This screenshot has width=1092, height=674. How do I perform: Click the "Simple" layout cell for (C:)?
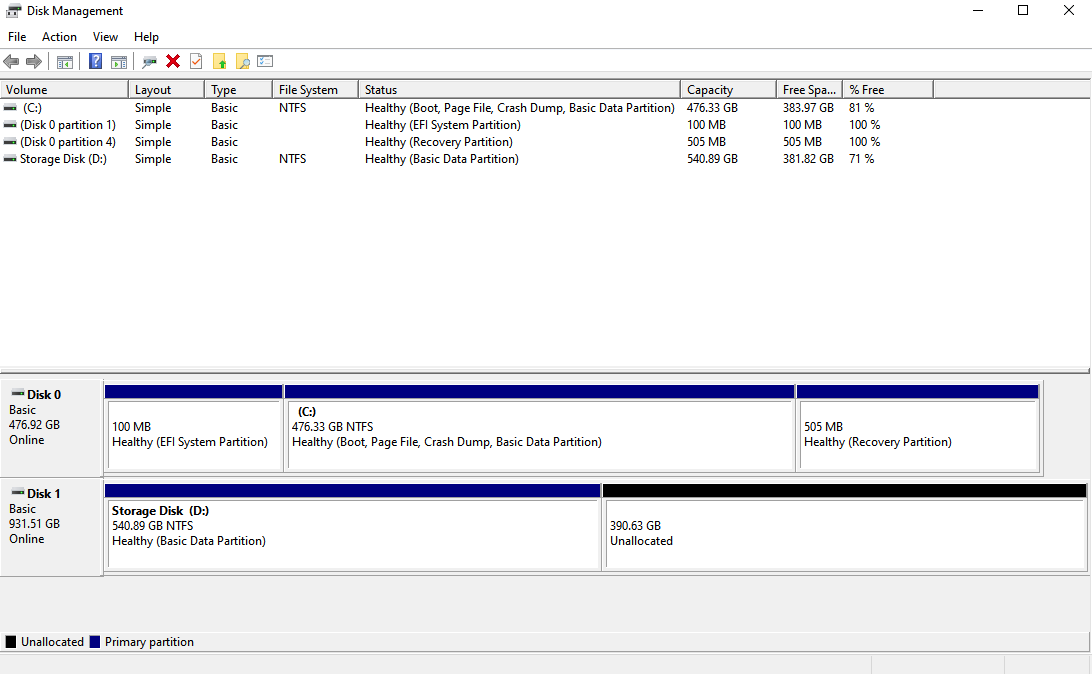(x=153, y=108)
